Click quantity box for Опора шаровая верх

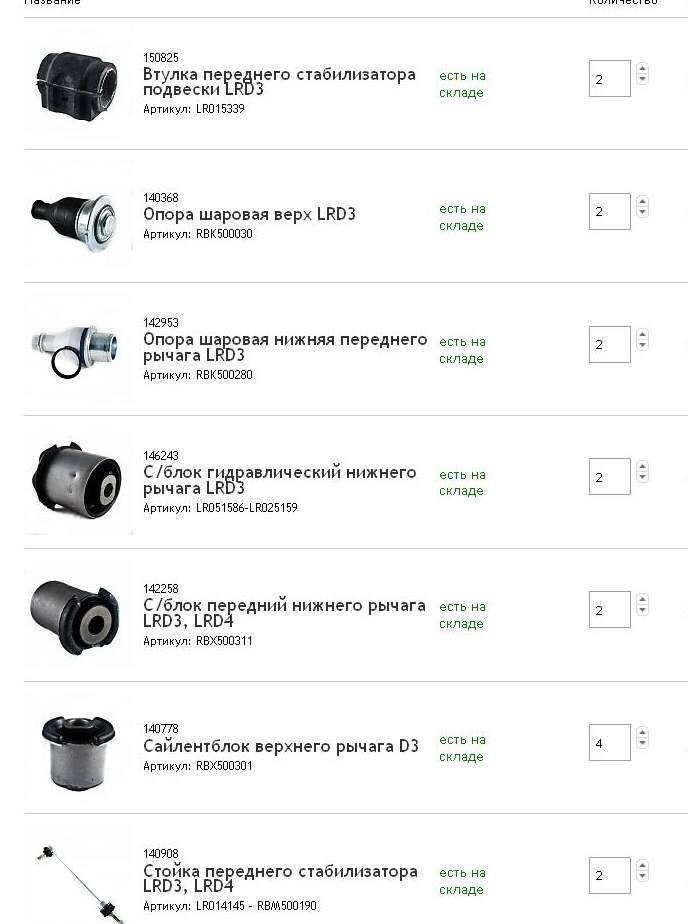point(609,211)
